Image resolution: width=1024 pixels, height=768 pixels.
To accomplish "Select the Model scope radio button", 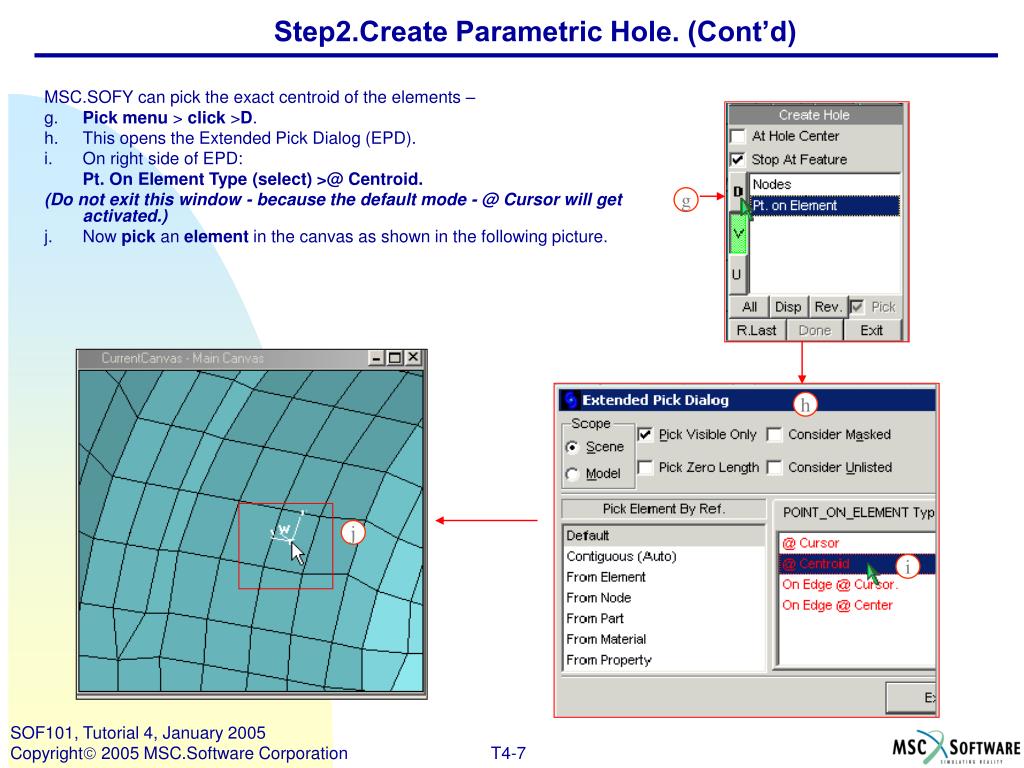I will click(x=572, y=474).
